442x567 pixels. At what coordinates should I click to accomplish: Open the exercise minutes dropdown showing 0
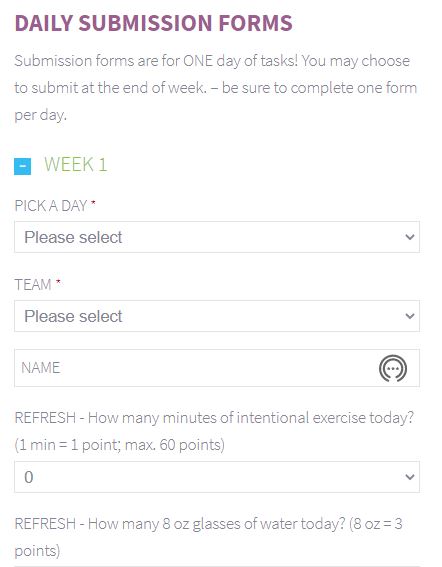(x=217, y=477)
